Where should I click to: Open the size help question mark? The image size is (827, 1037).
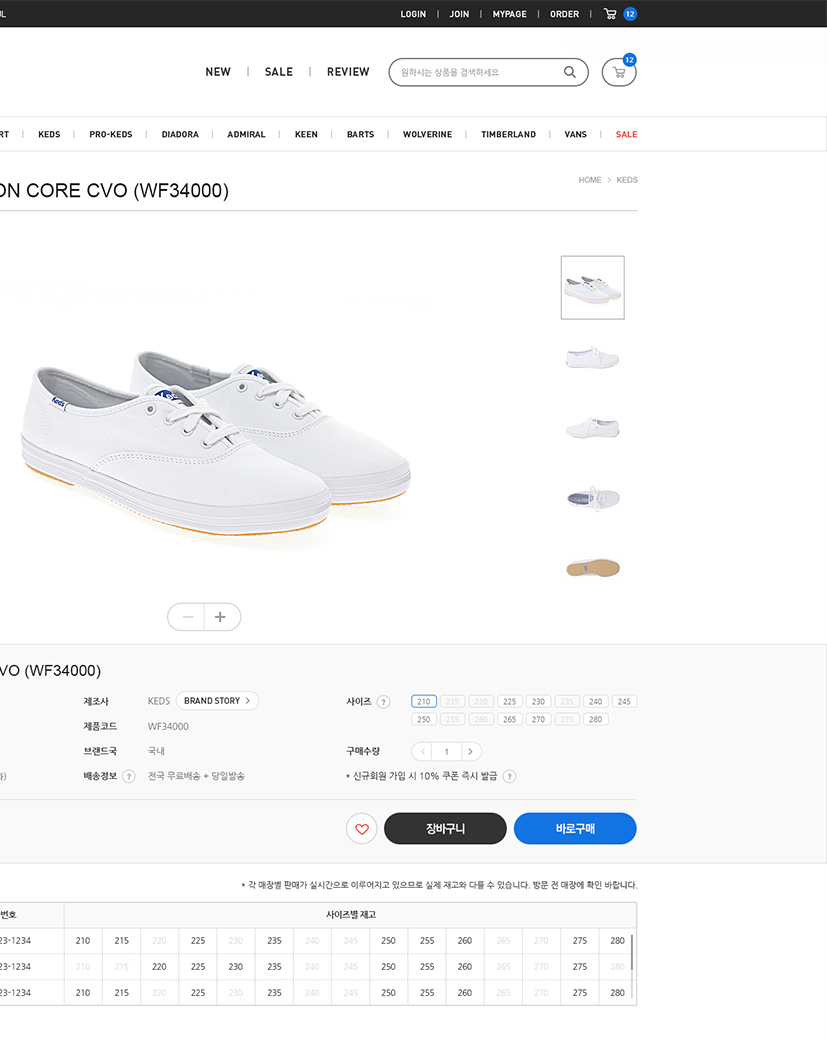coord(383,702)
